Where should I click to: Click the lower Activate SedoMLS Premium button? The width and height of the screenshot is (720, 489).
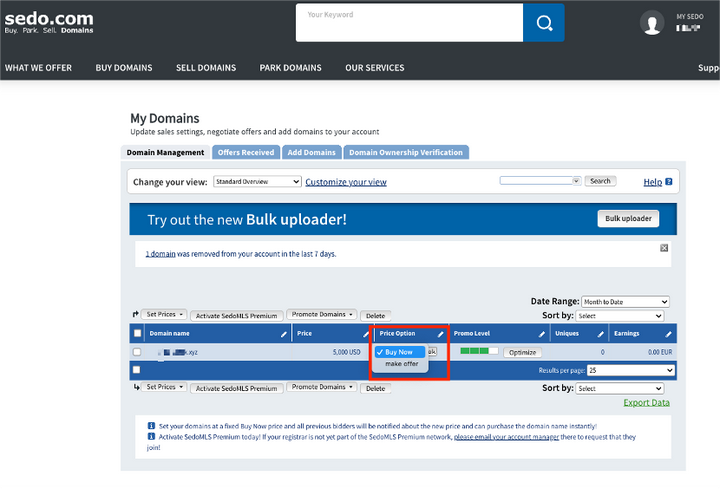(x=236, y=388)
